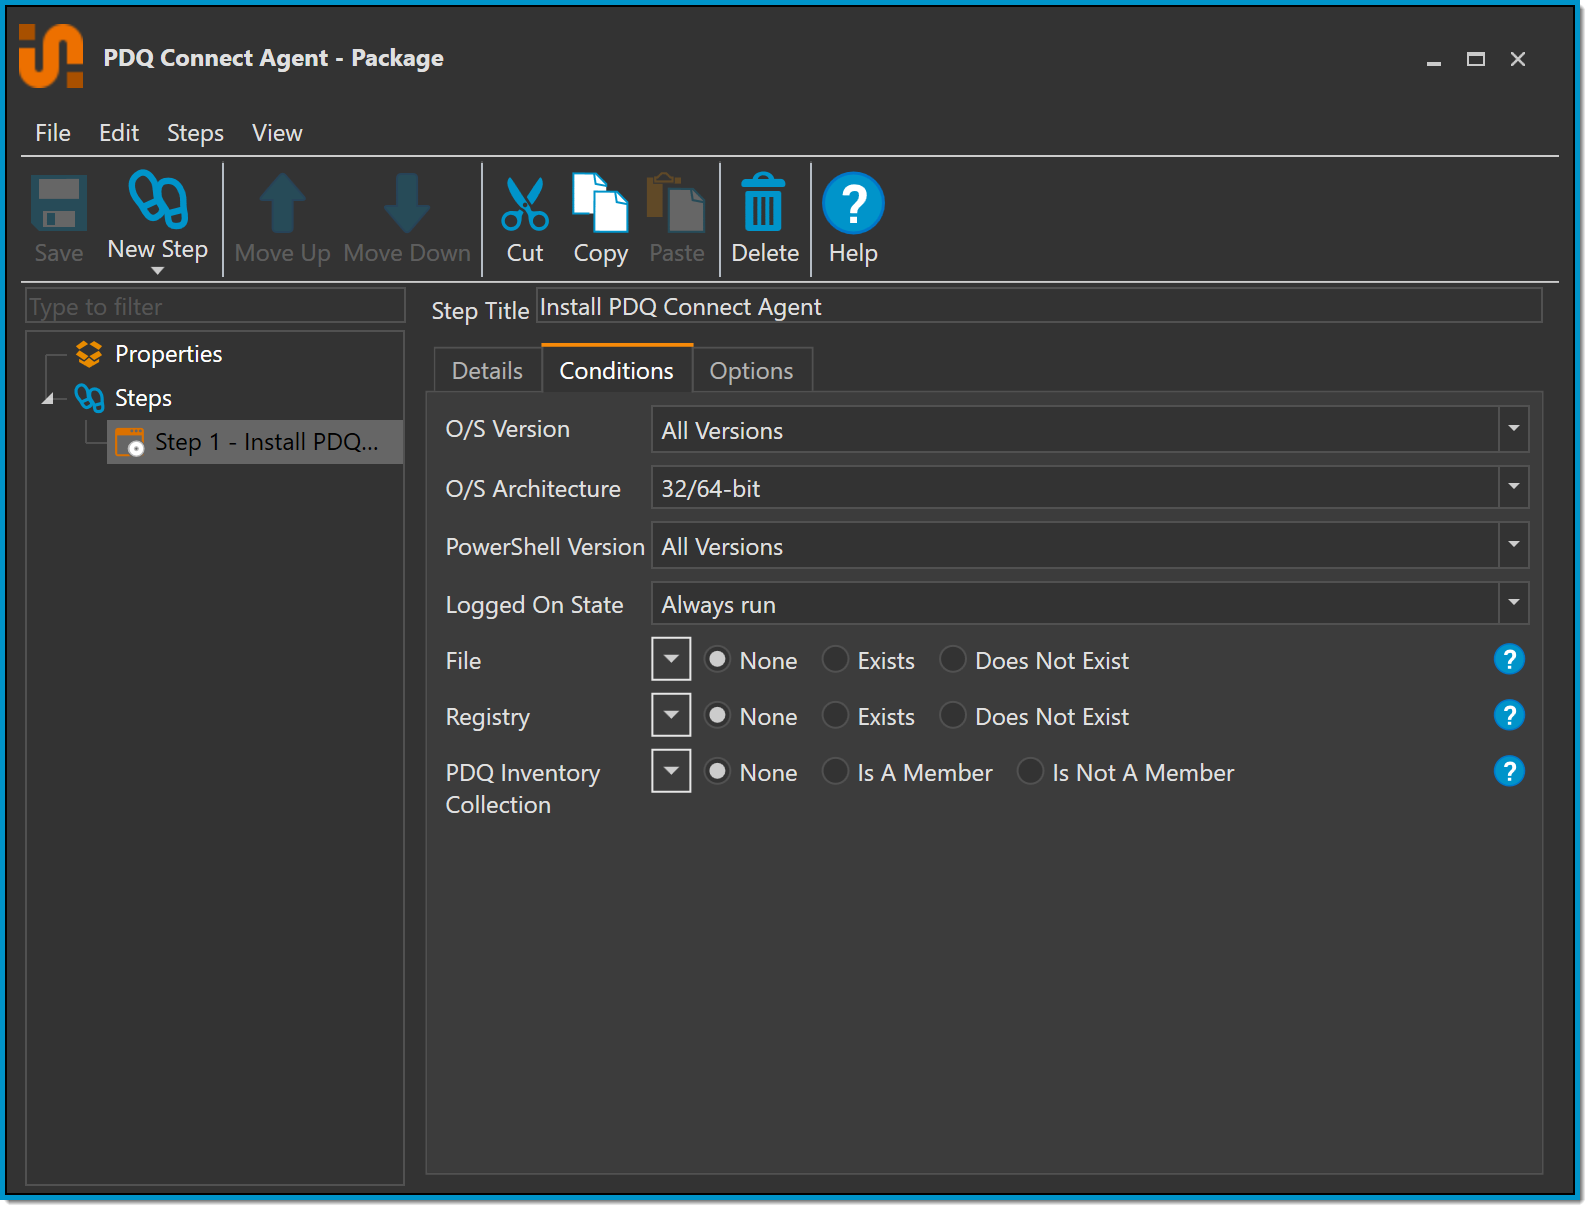Select None for Registry condition
The image size is (1590, 1210).
(717, 716)
